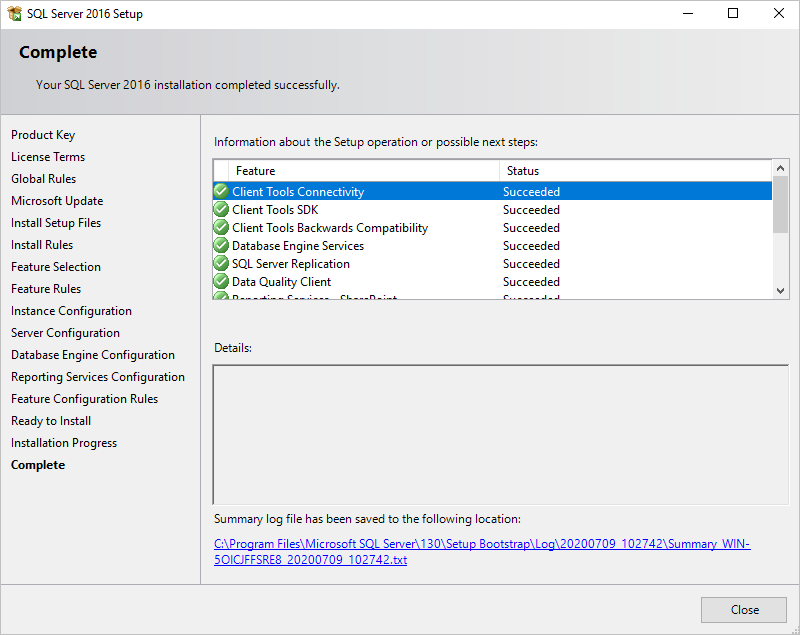Click Succeeded status for Database Engine Services
The height and width of the screenshot is (635, 800).
point(531,246)
